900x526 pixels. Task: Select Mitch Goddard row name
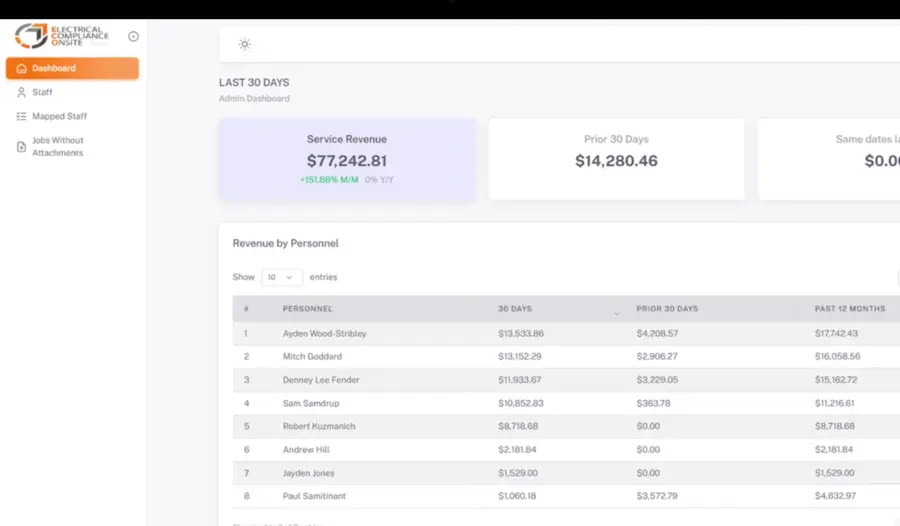[312, 357]
